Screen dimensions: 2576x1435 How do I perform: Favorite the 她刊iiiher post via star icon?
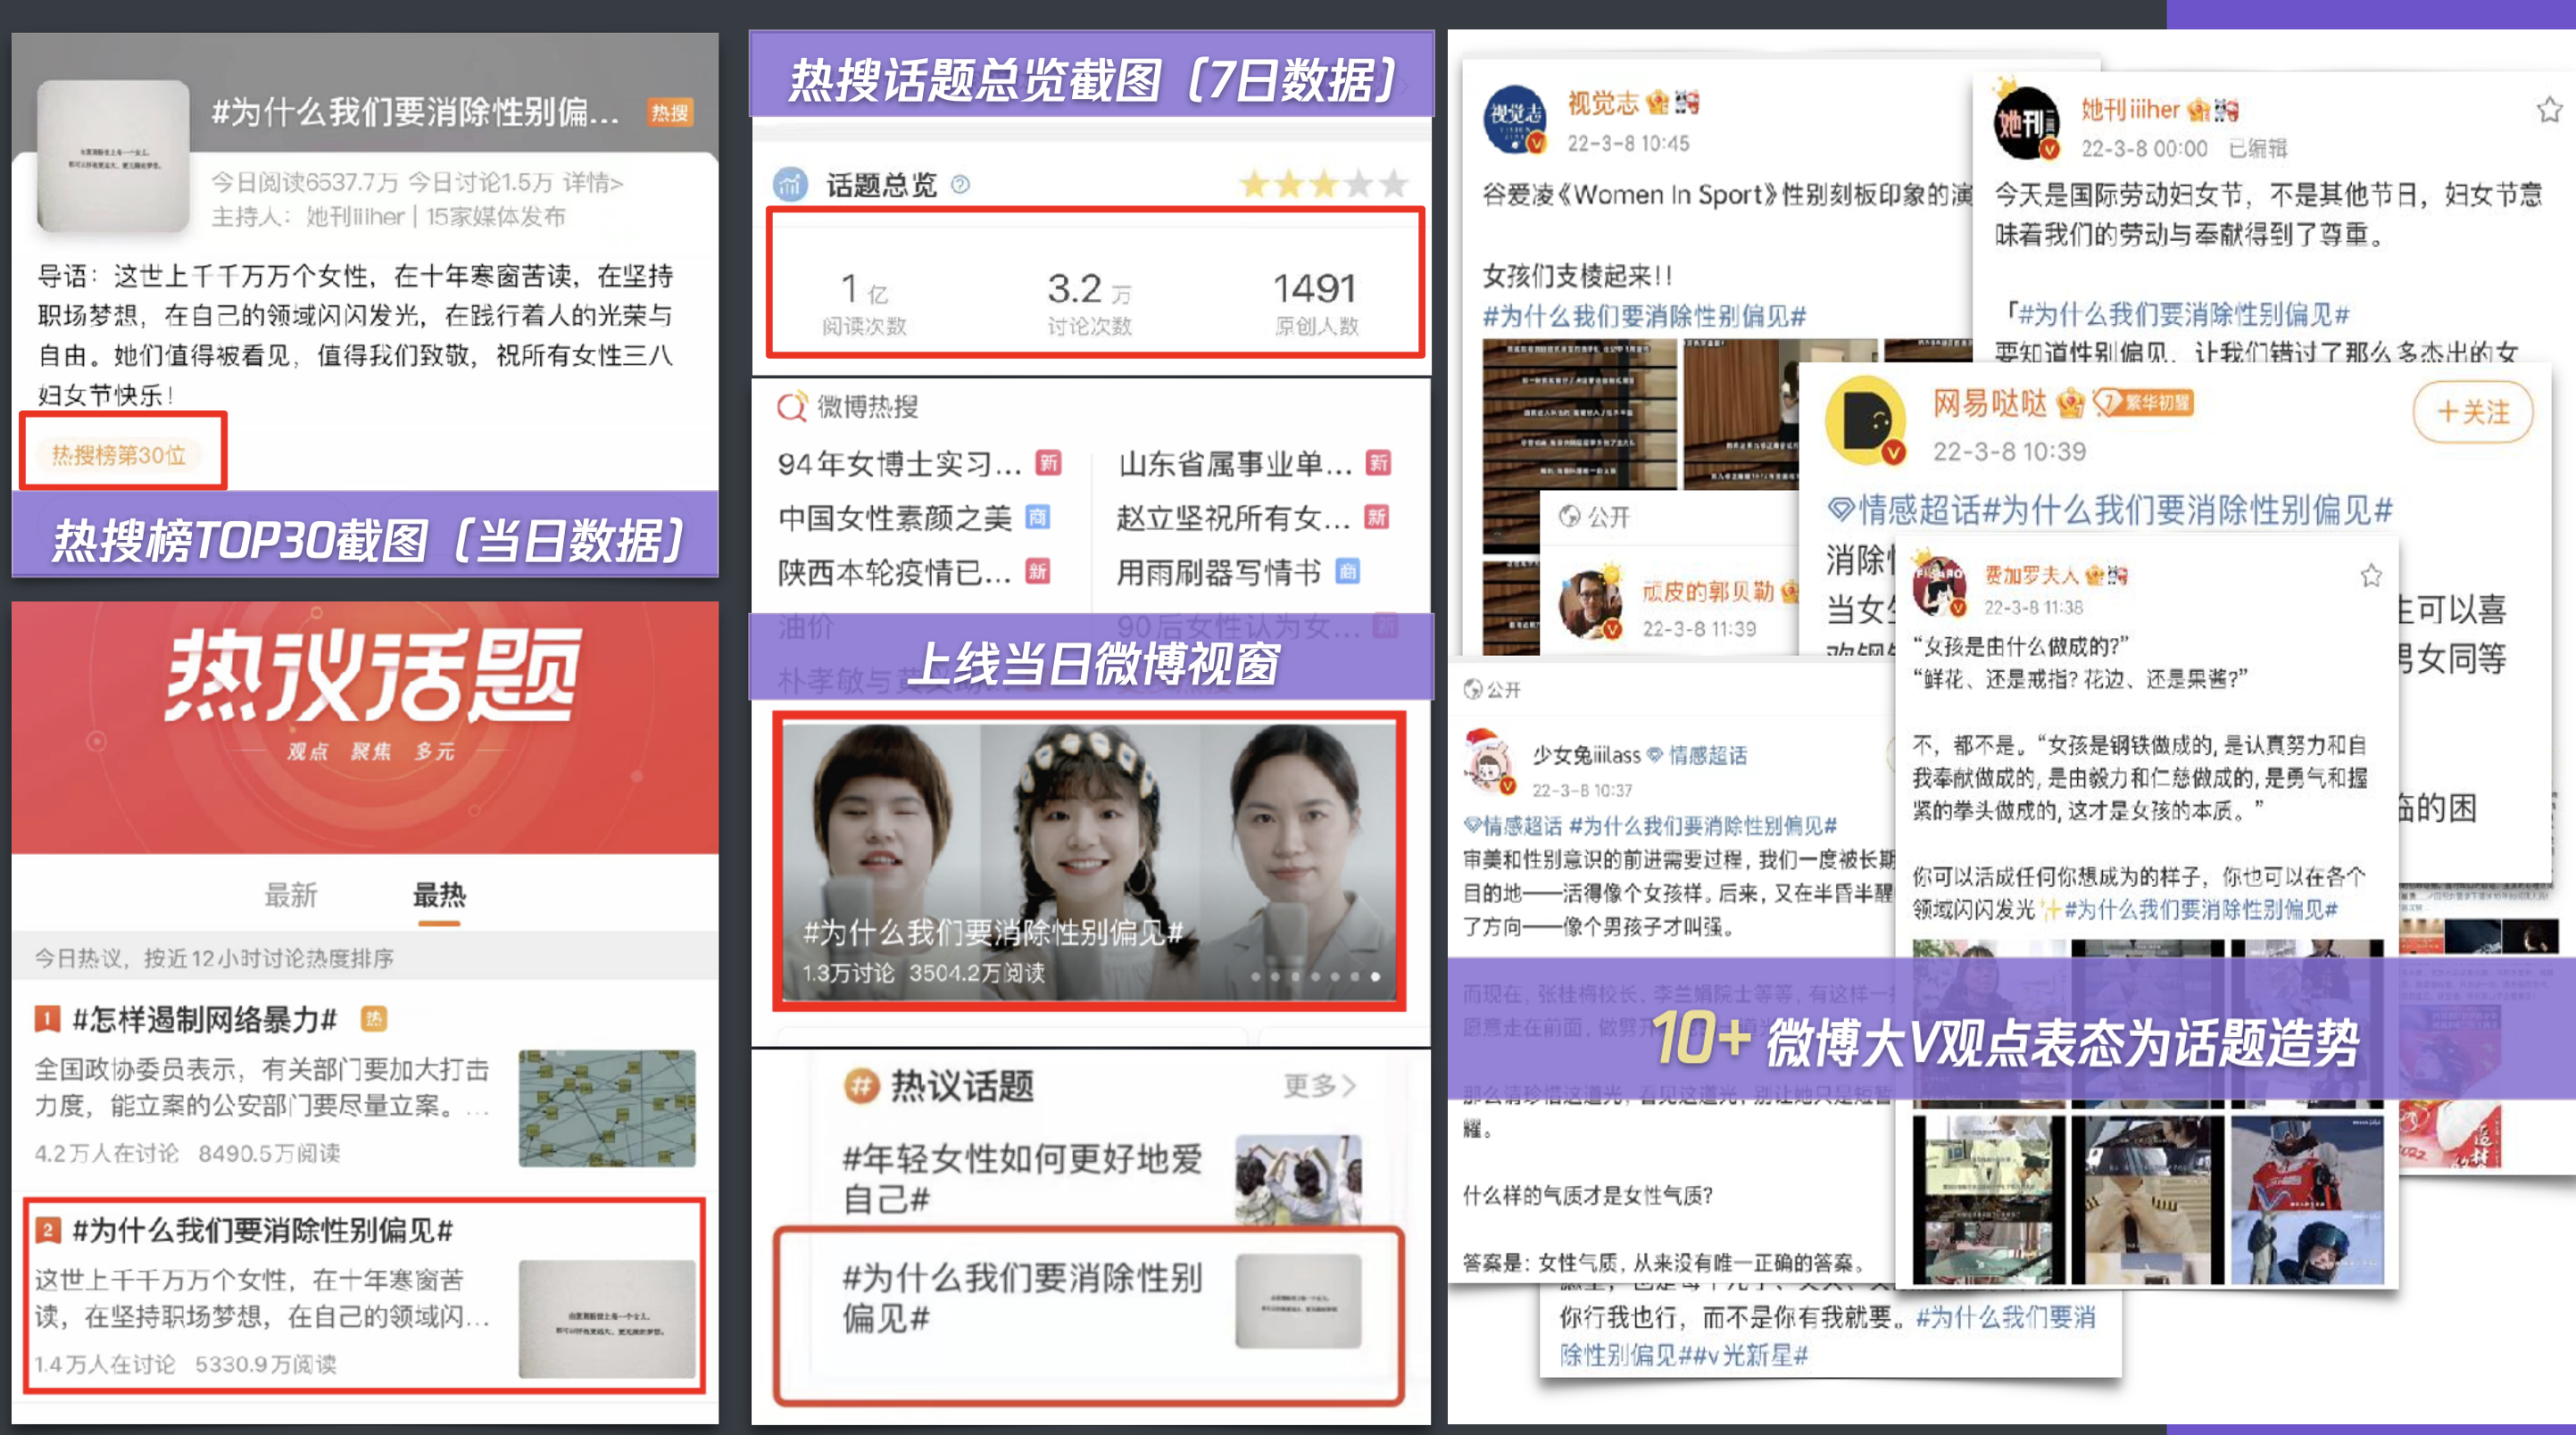click(2549, 109)
